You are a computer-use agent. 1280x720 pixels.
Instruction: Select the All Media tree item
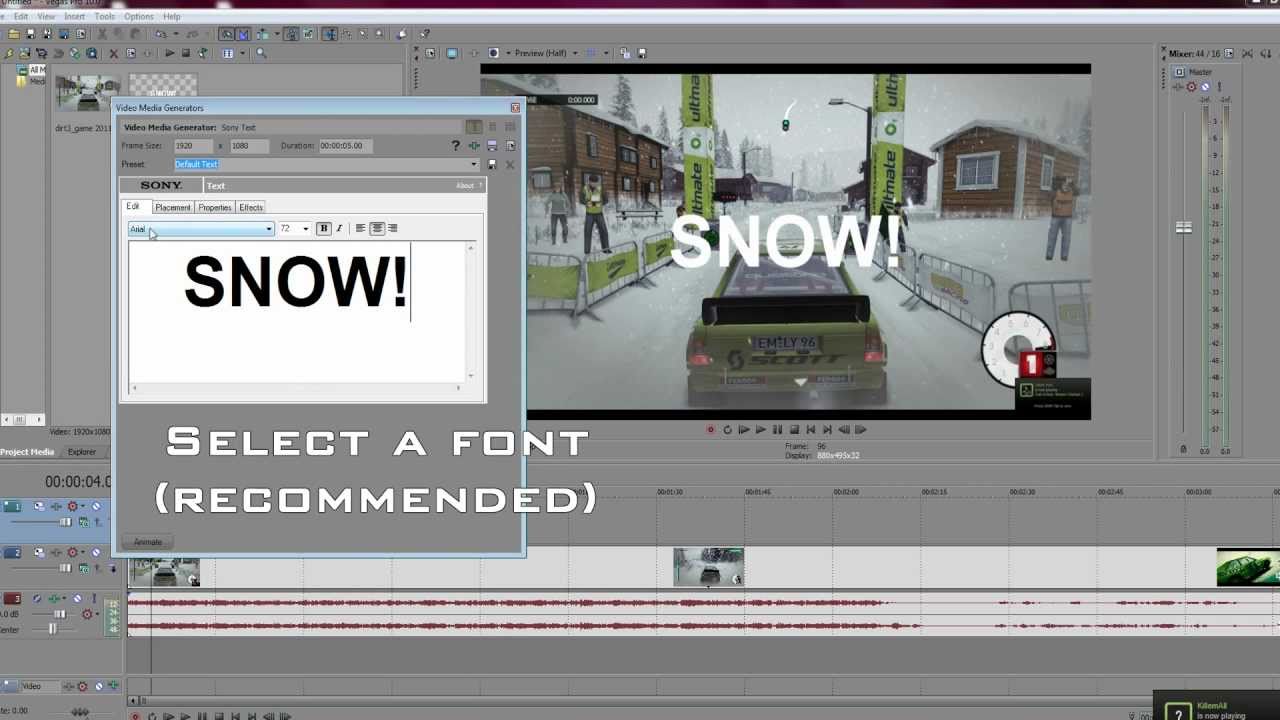click(x=36, y=70)
